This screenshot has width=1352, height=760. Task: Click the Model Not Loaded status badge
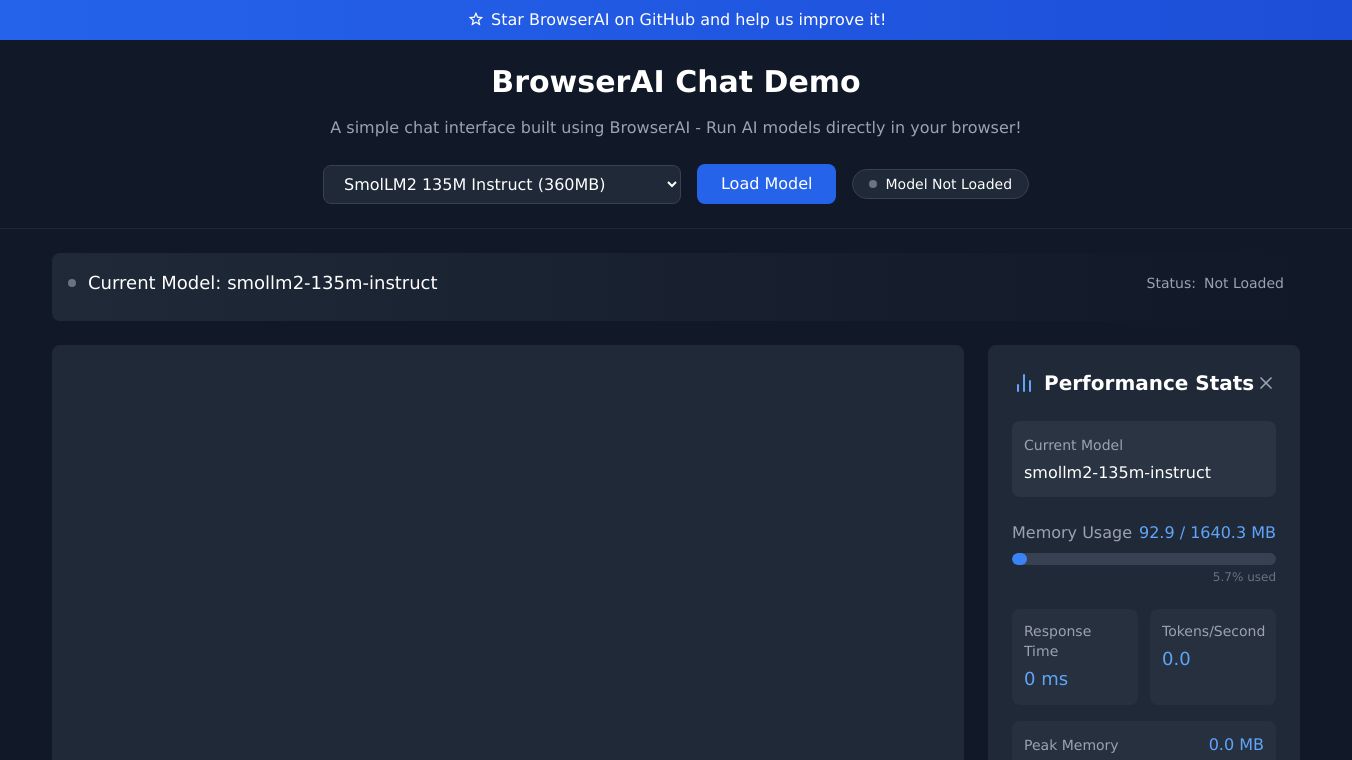[x=940, y=184]
